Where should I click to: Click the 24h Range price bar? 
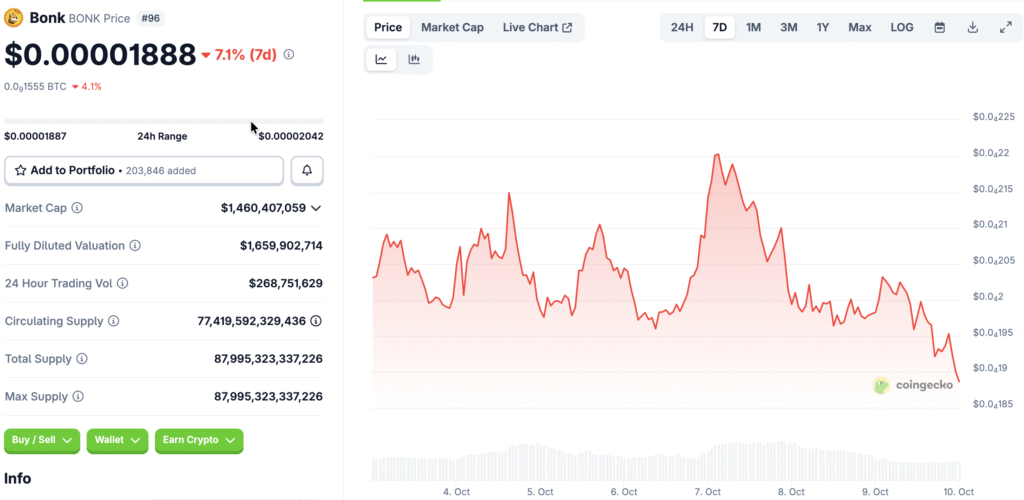click(164, 121)
